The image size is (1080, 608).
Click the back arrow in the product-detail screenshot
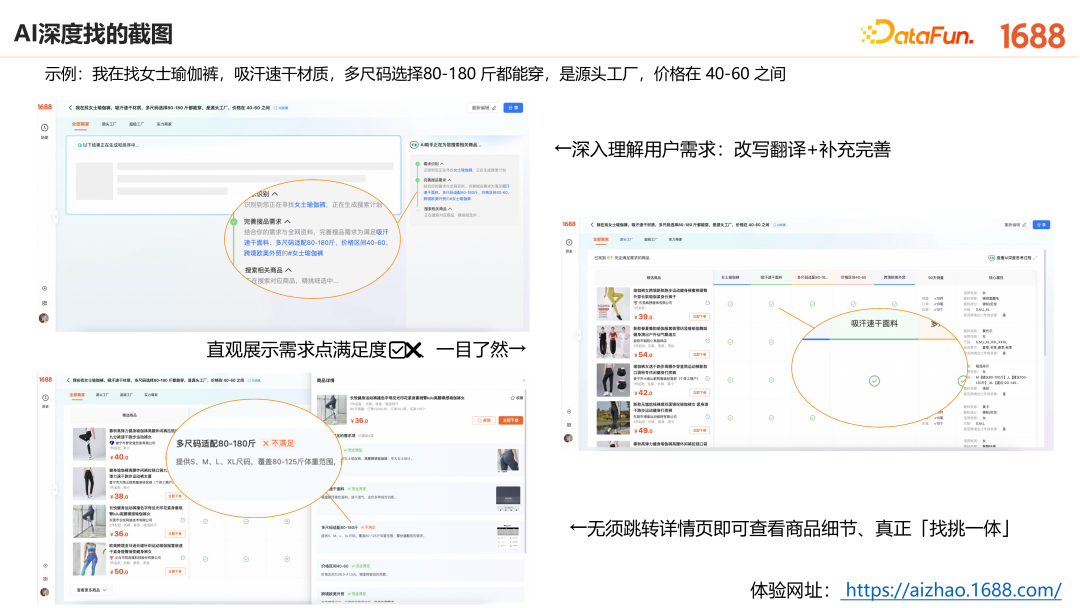coord(68,380)
